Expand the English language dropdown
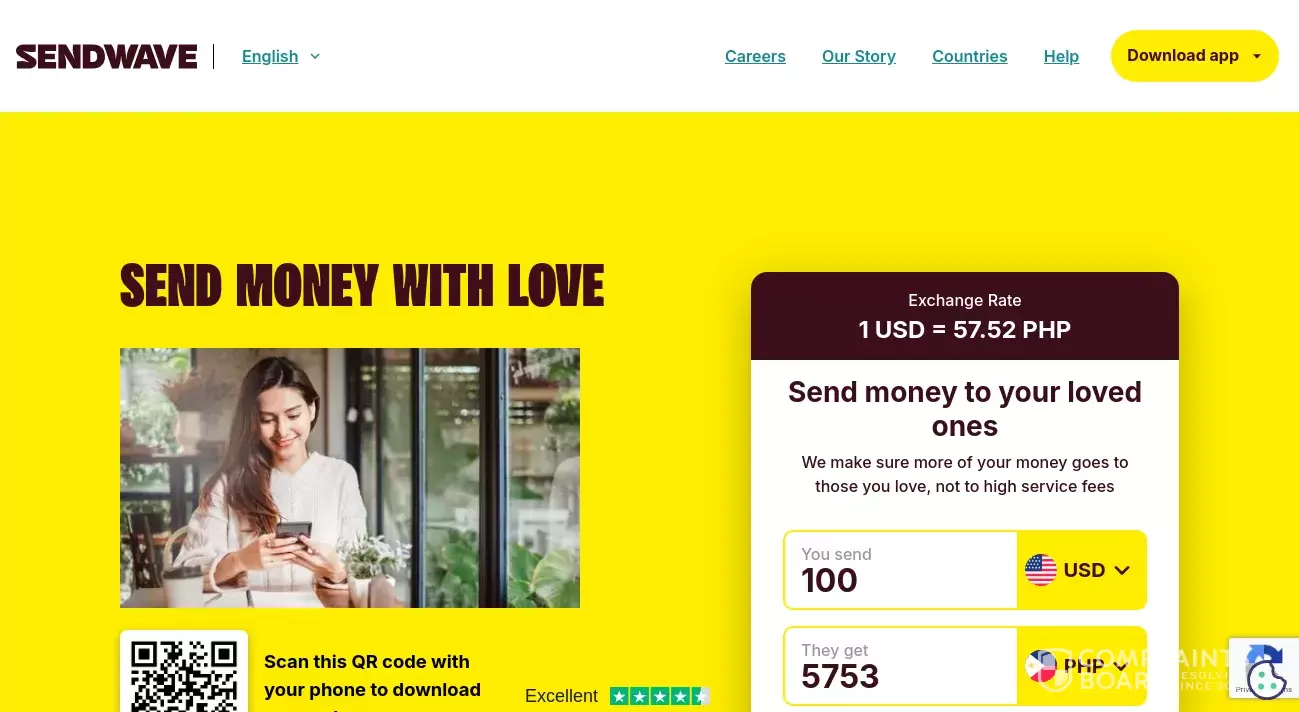 (281, 56)
